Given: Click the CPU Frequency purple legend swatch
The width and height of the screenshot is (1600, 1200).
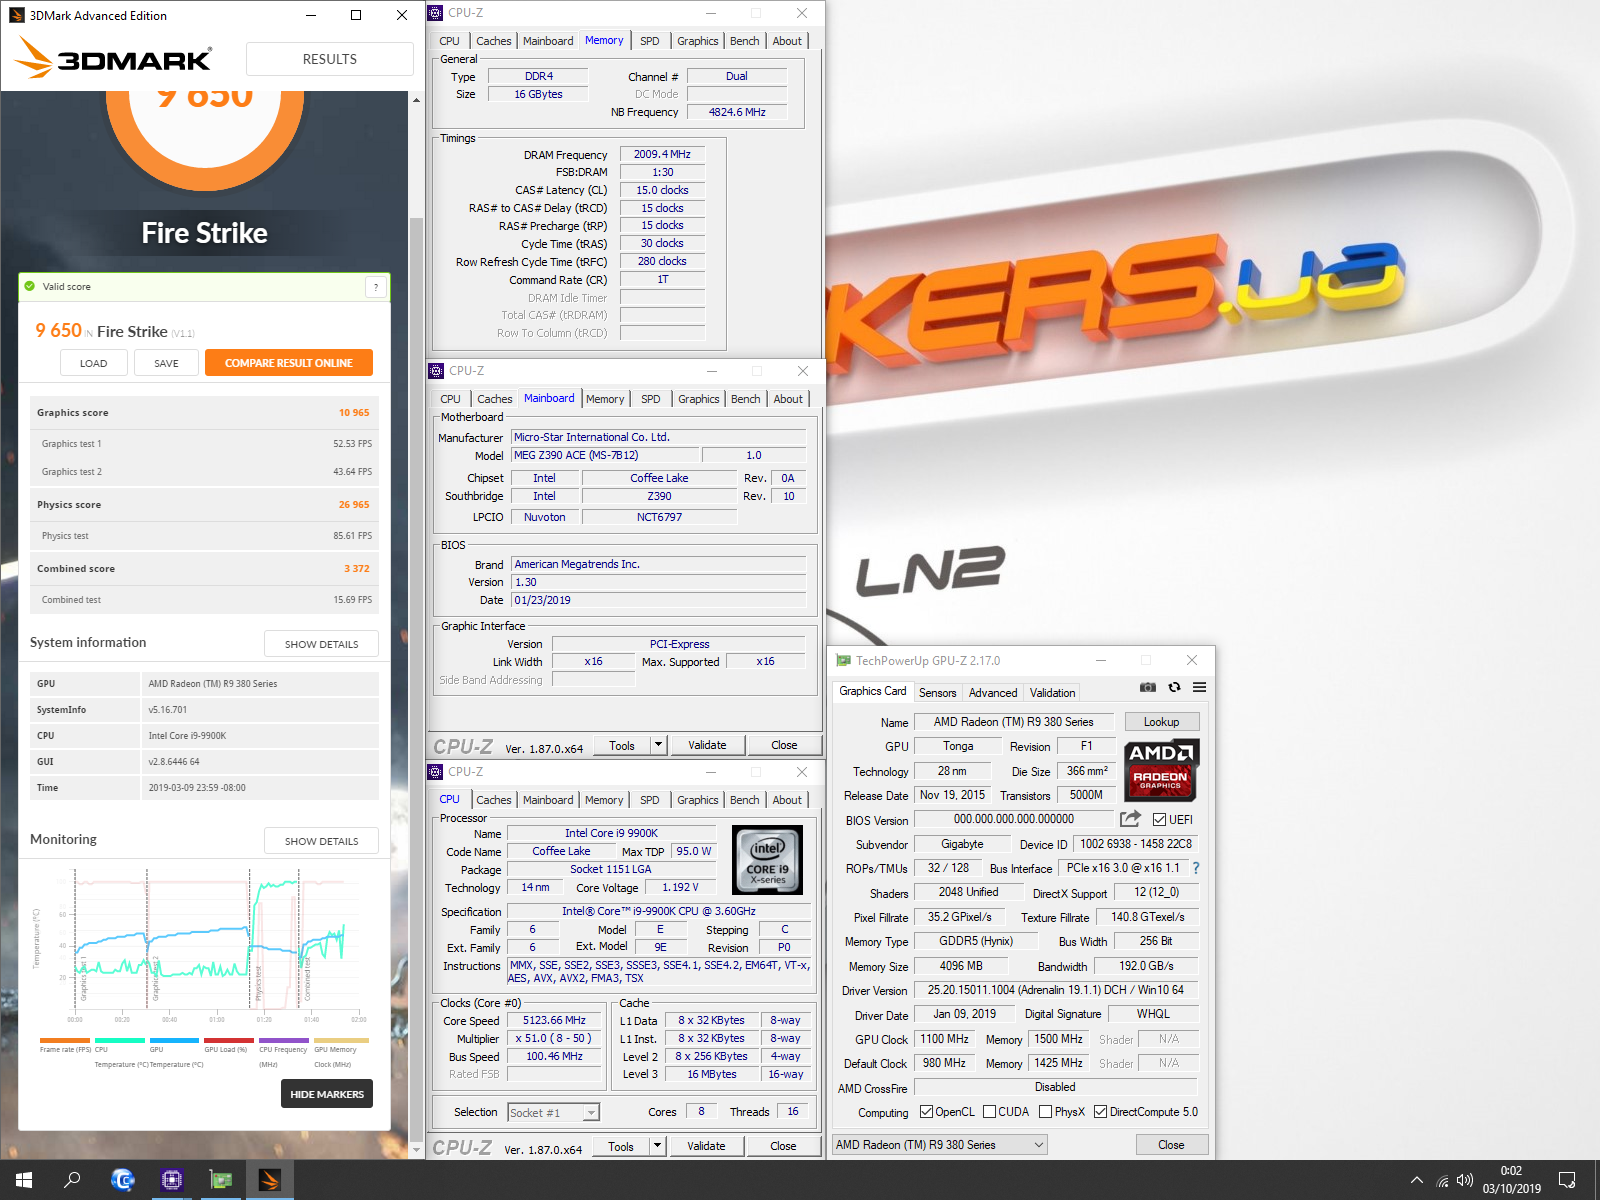Looking at the screenshot, I should tap(284, 1041).
